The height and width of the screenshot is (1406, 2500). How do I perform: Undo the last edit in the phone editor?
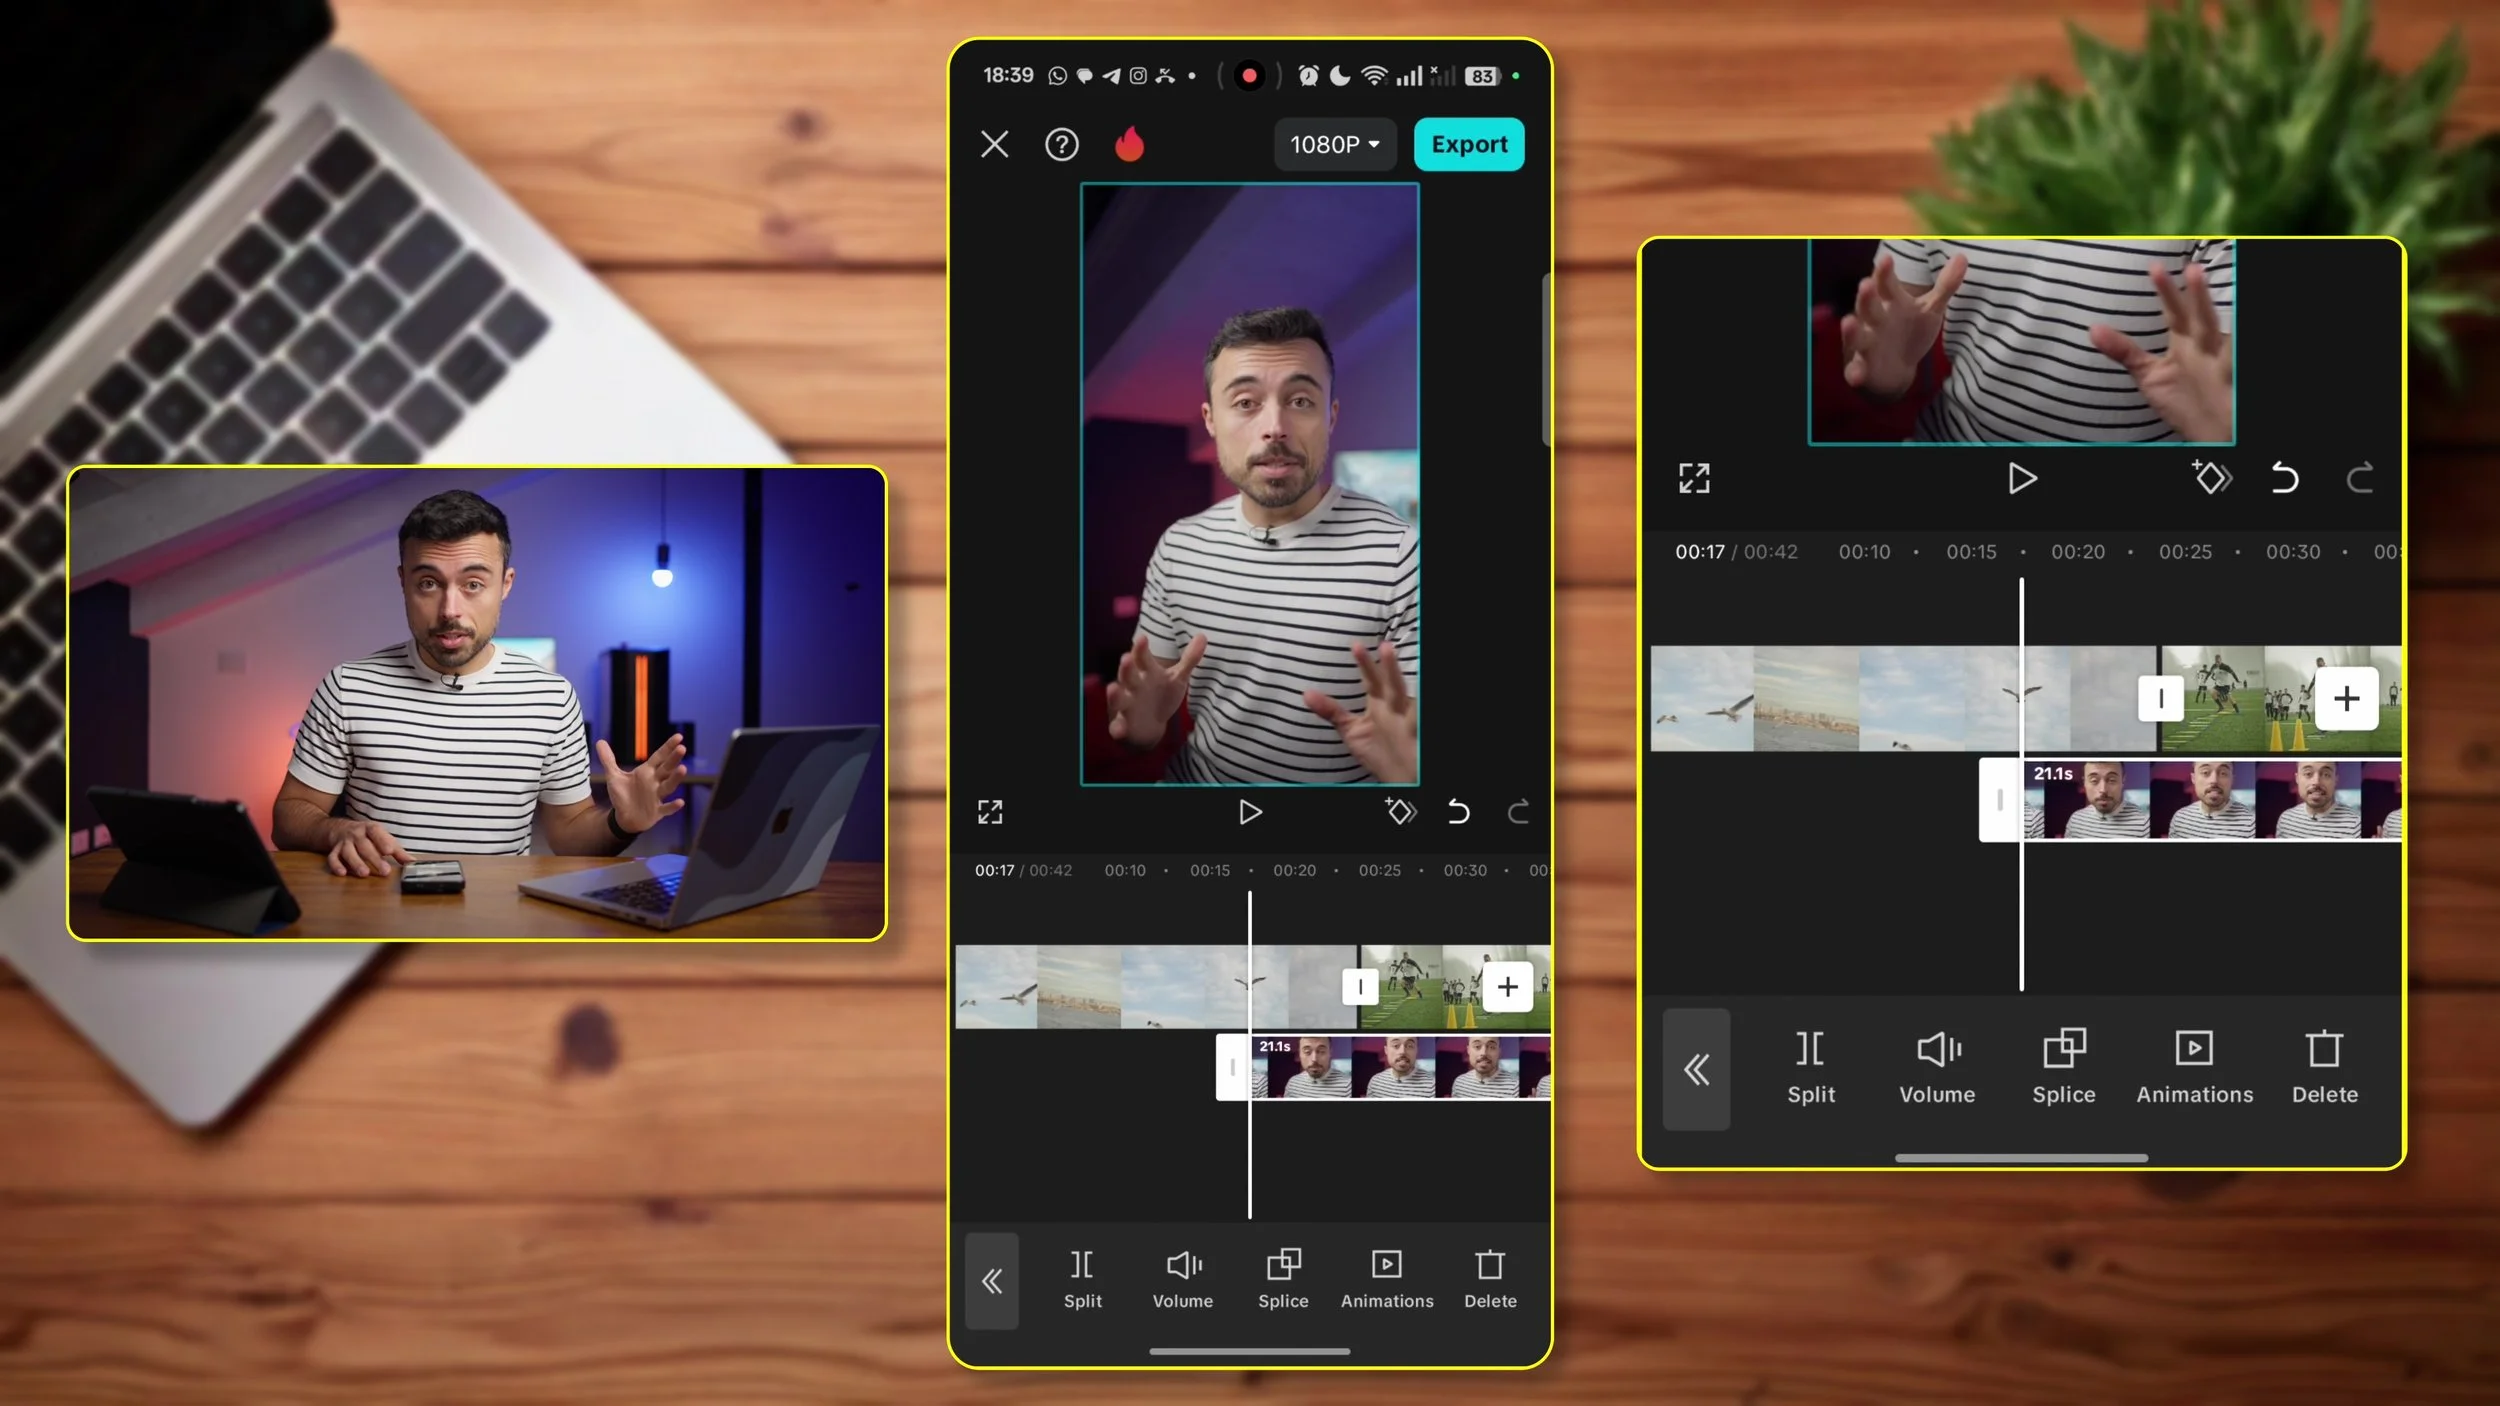pyautogui.click(x=1458, y=811)
